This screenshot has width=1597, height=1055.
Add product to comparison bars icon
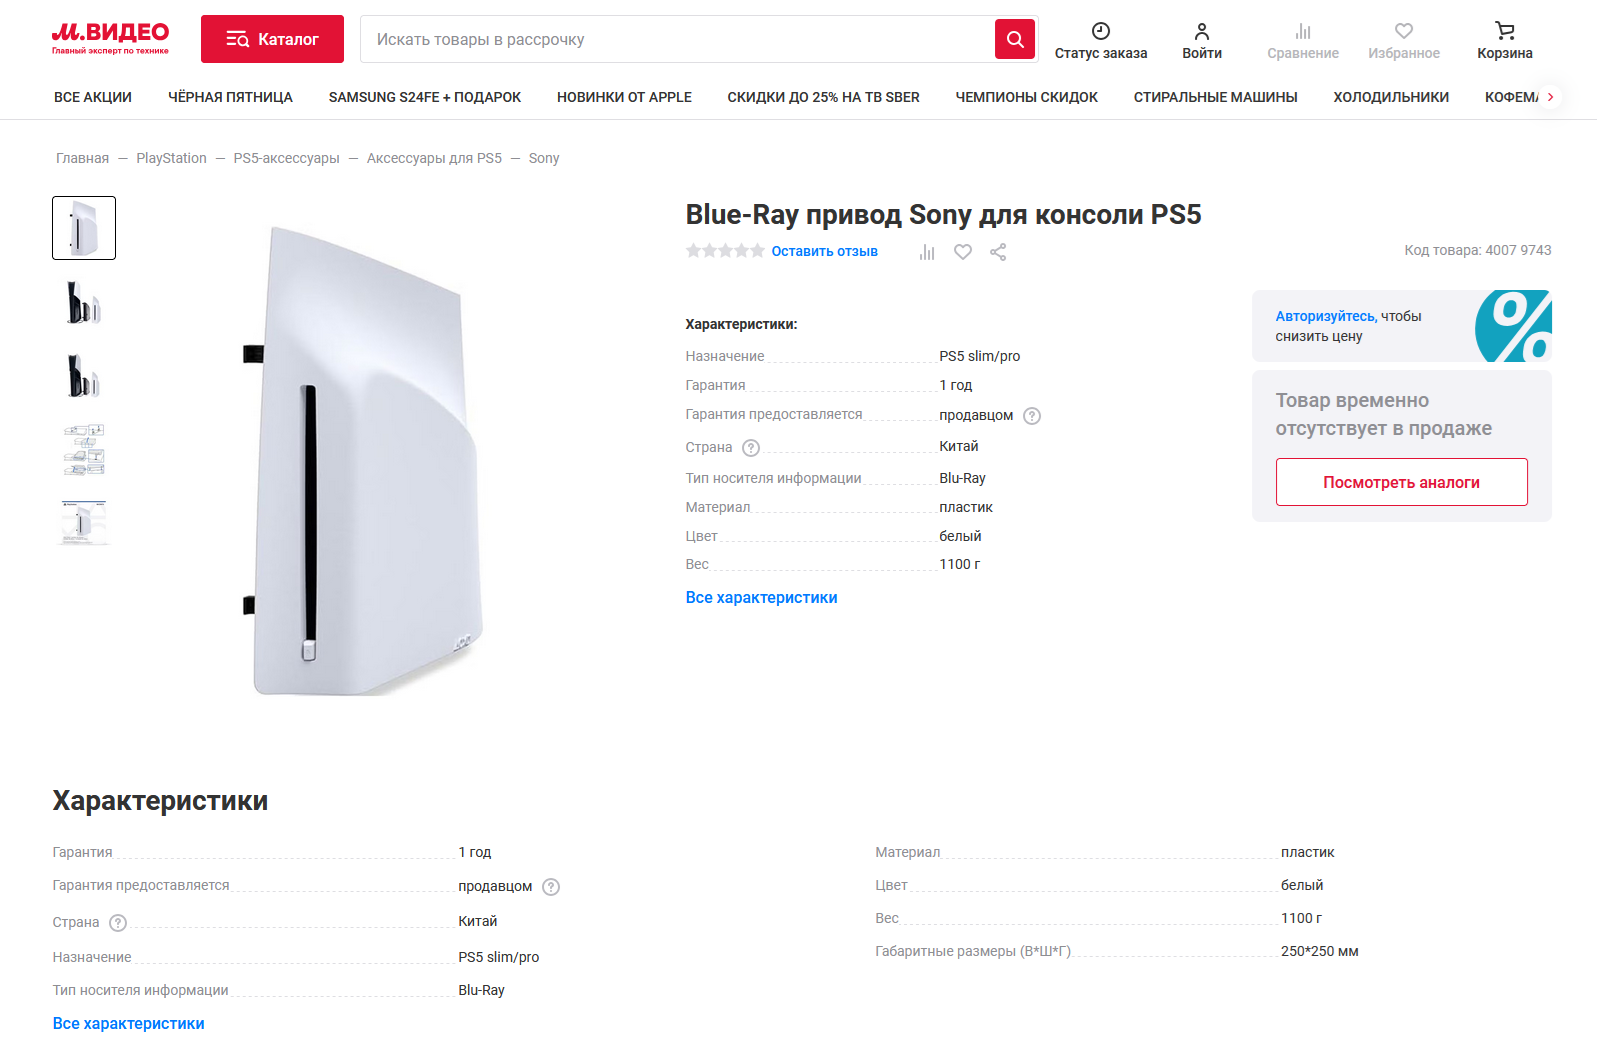coord(927,252)
